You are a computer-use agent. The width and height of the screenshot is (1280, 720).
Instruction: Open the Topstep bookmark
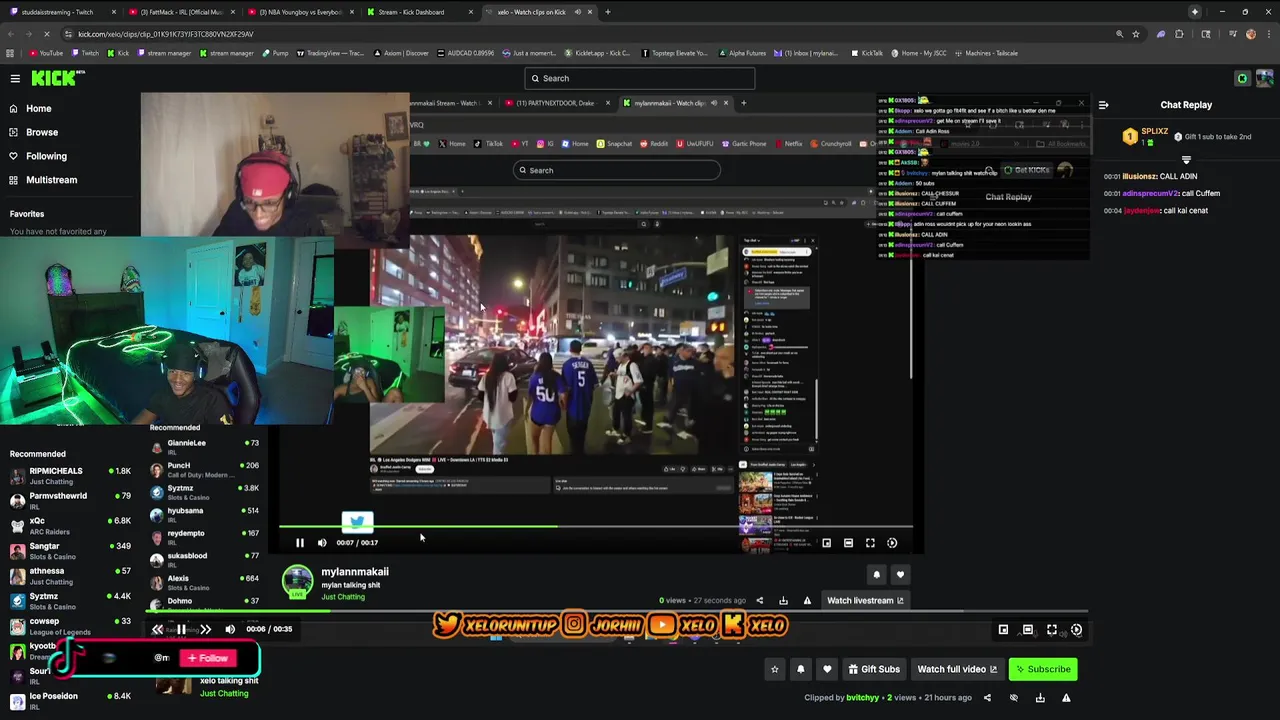(675, 53)
